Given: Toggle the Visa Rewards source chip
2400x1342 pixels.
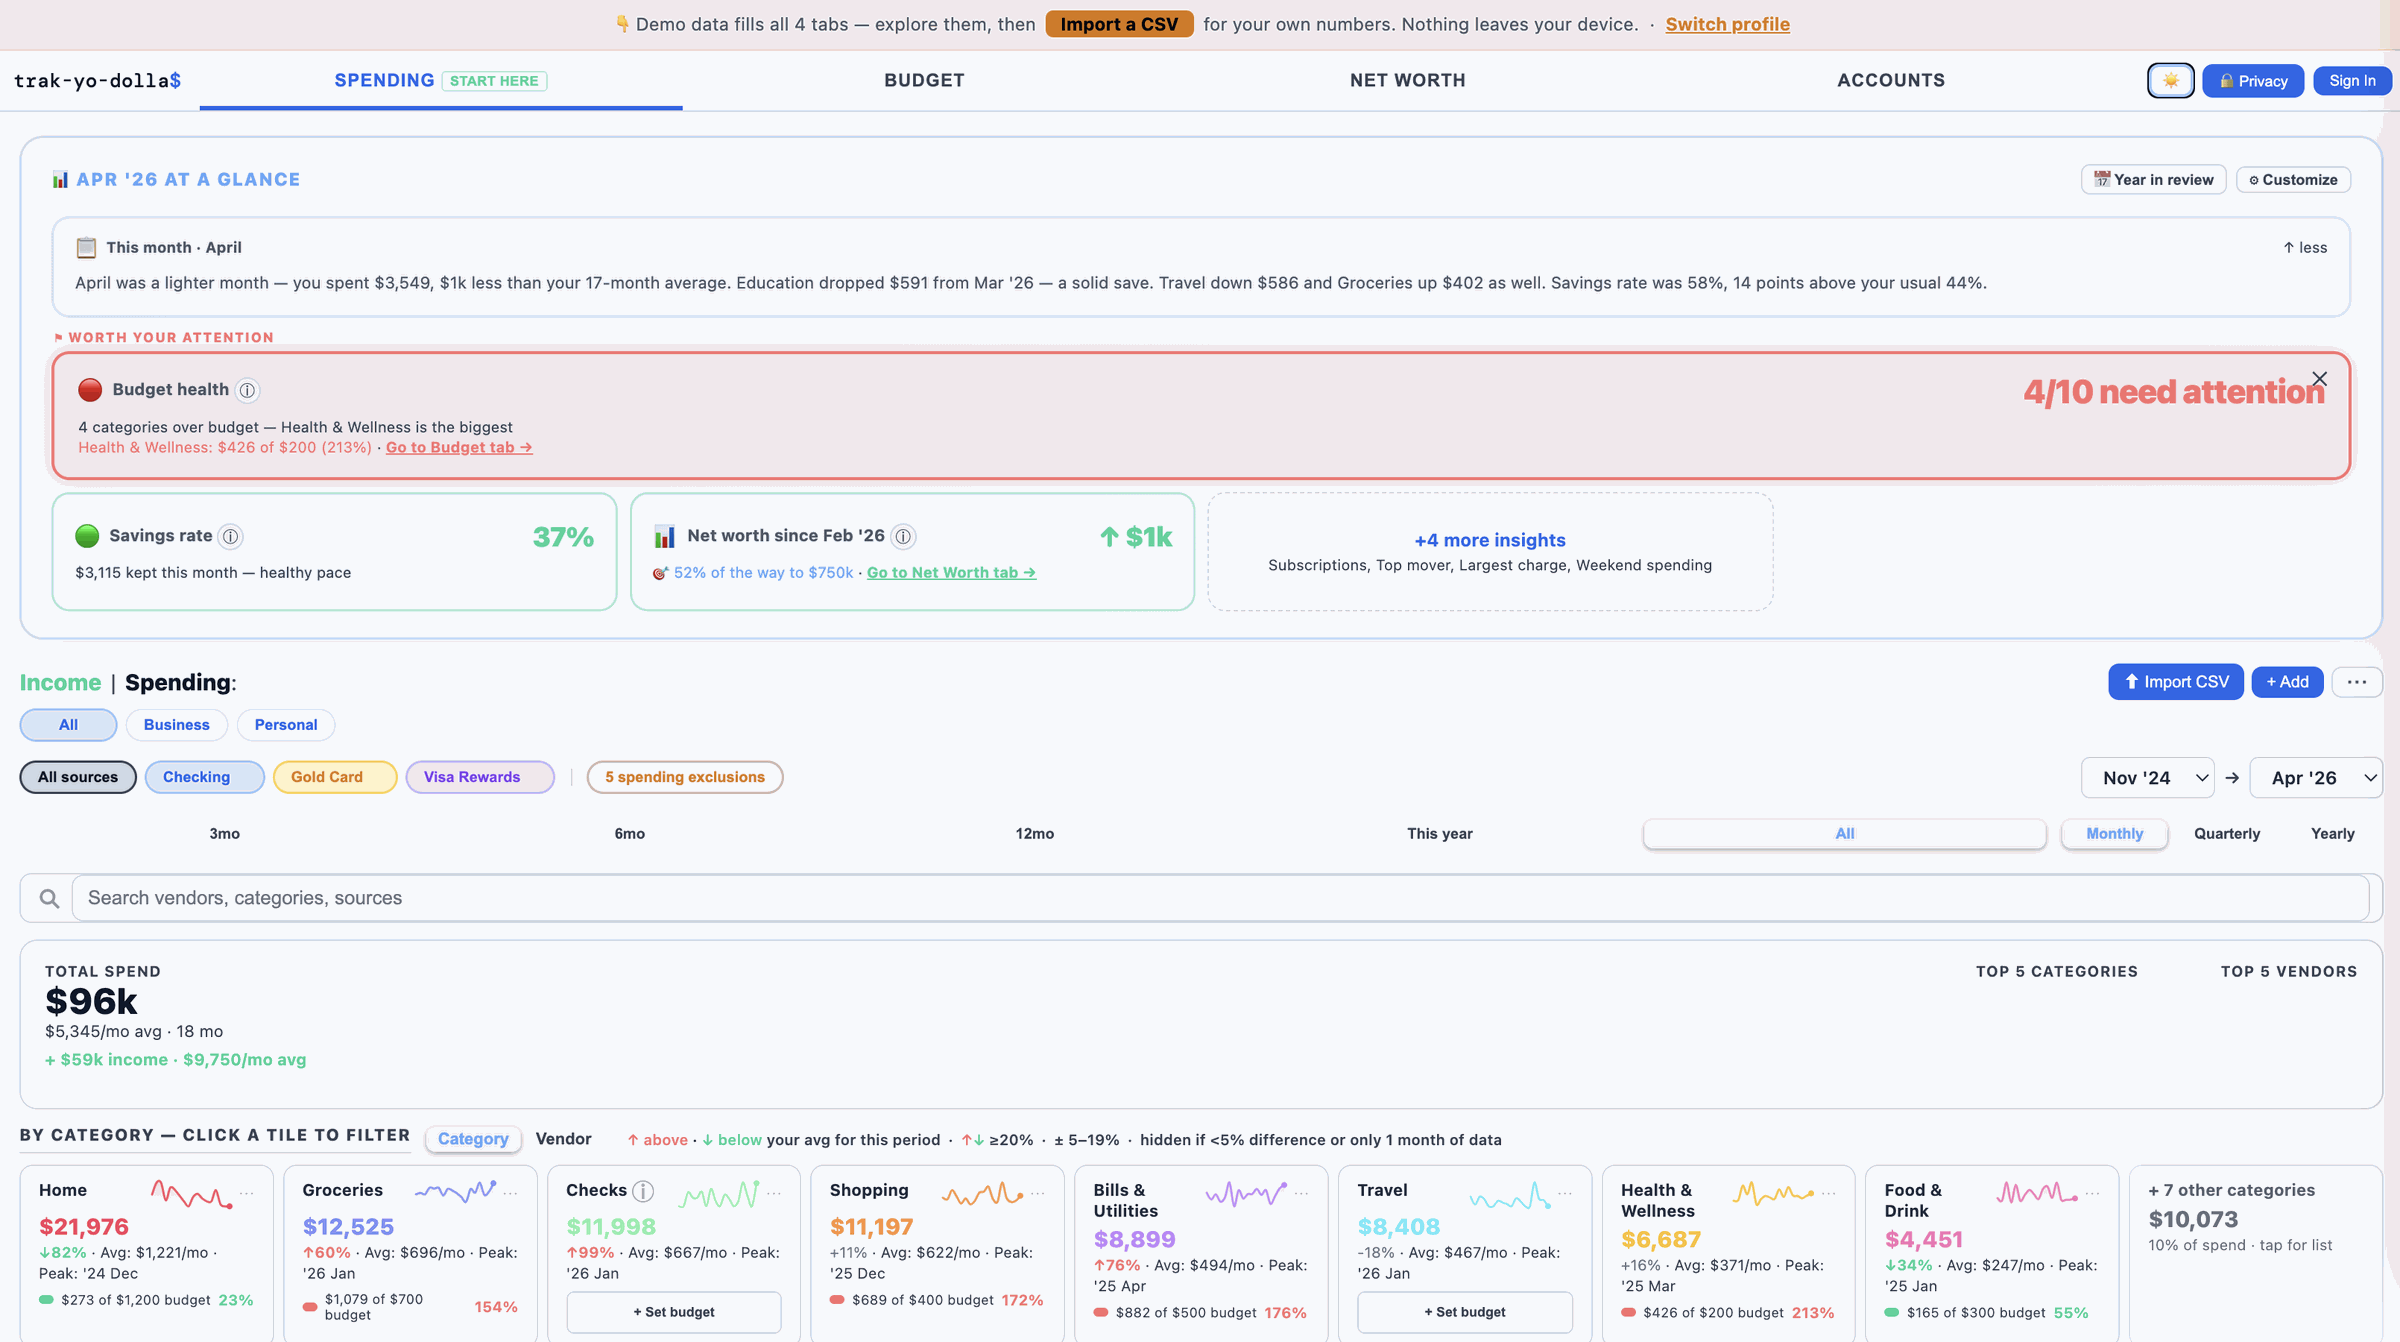Looking at the screenshot, I should pyautogui.click(x=480, y=777).
